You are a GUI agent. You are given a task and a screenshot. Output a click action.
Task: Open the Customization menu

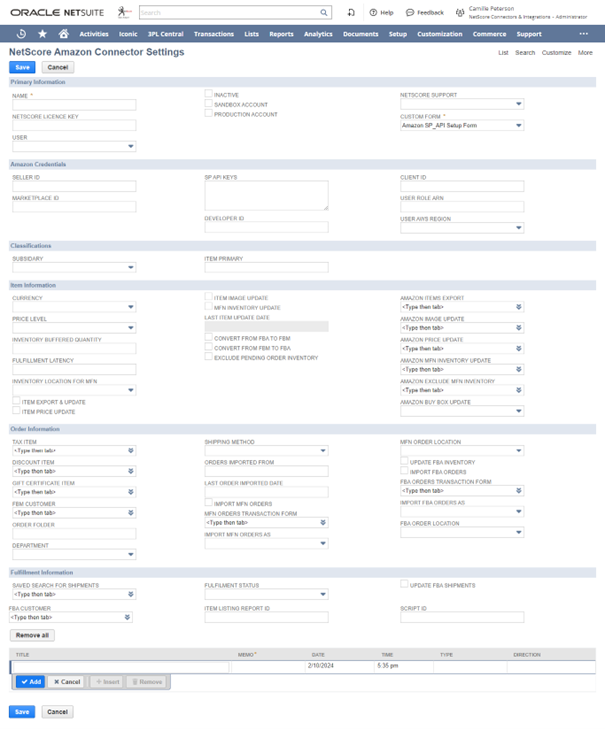pos(440,34)
